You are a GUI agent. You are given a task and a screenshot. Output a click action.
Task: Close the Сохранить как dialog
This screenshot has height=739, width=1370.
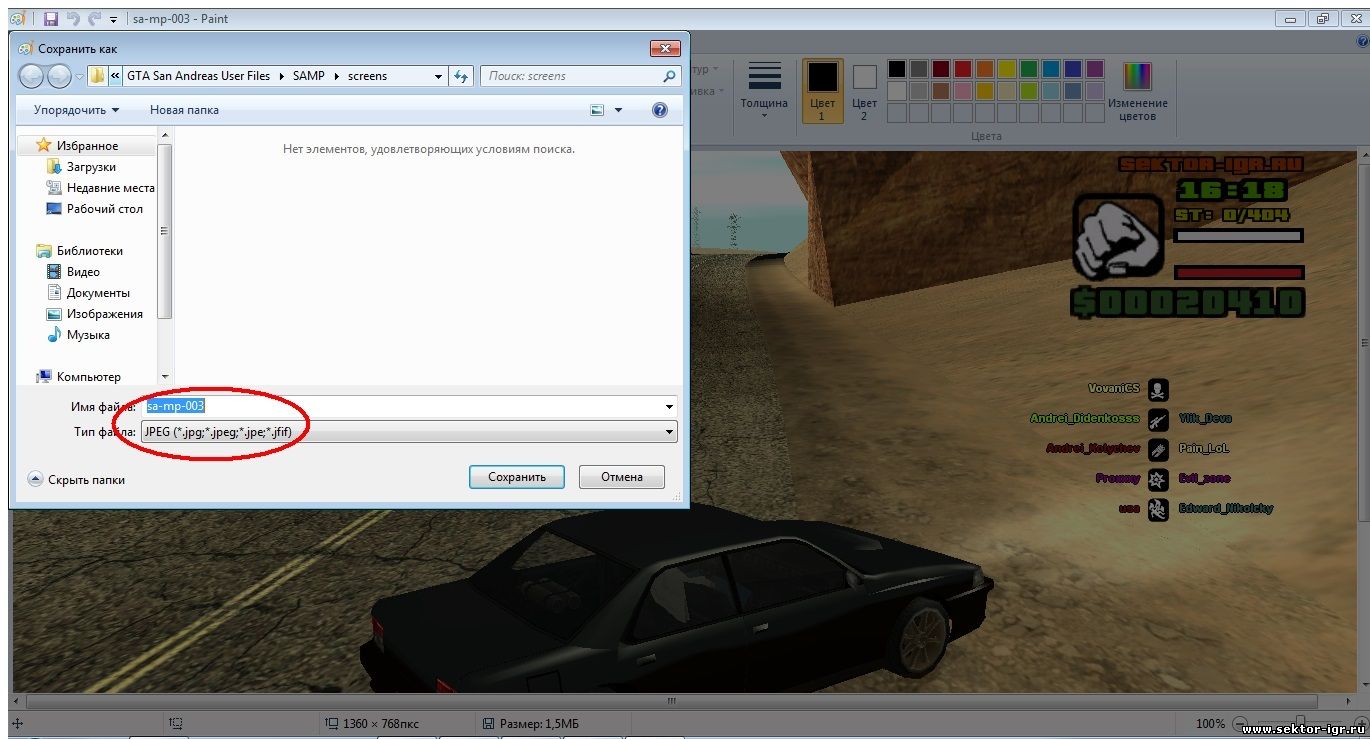(x=665, y=48)
